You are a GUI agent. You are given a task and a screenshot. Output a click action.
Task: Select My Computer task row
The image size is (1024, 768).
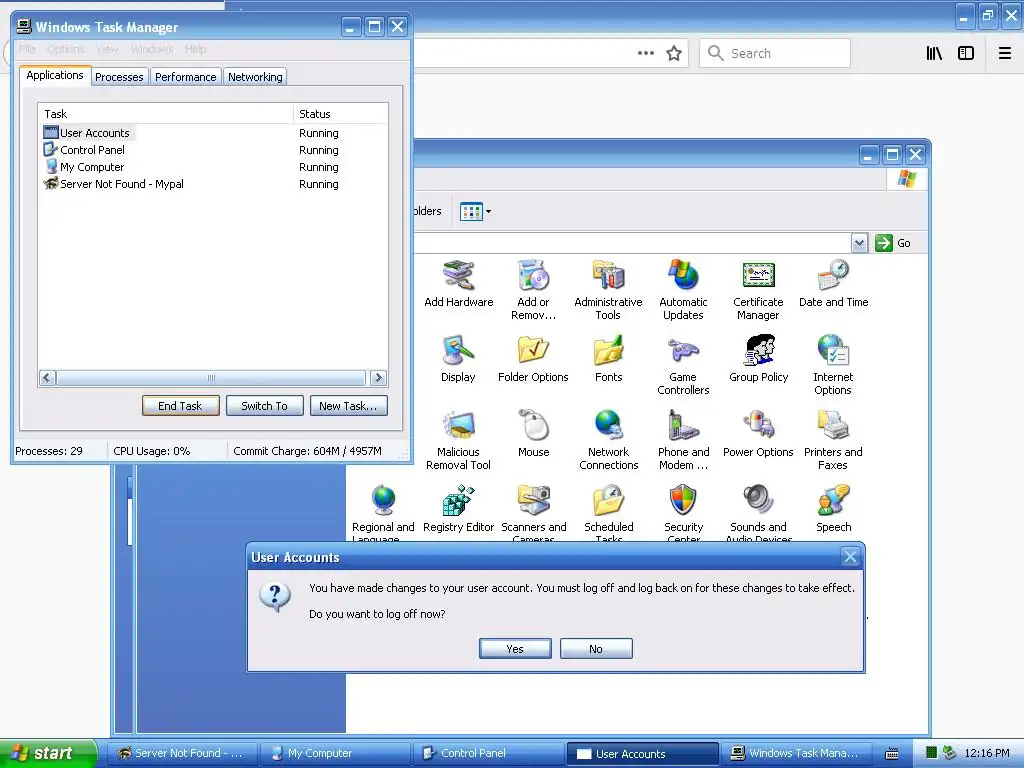212,167
